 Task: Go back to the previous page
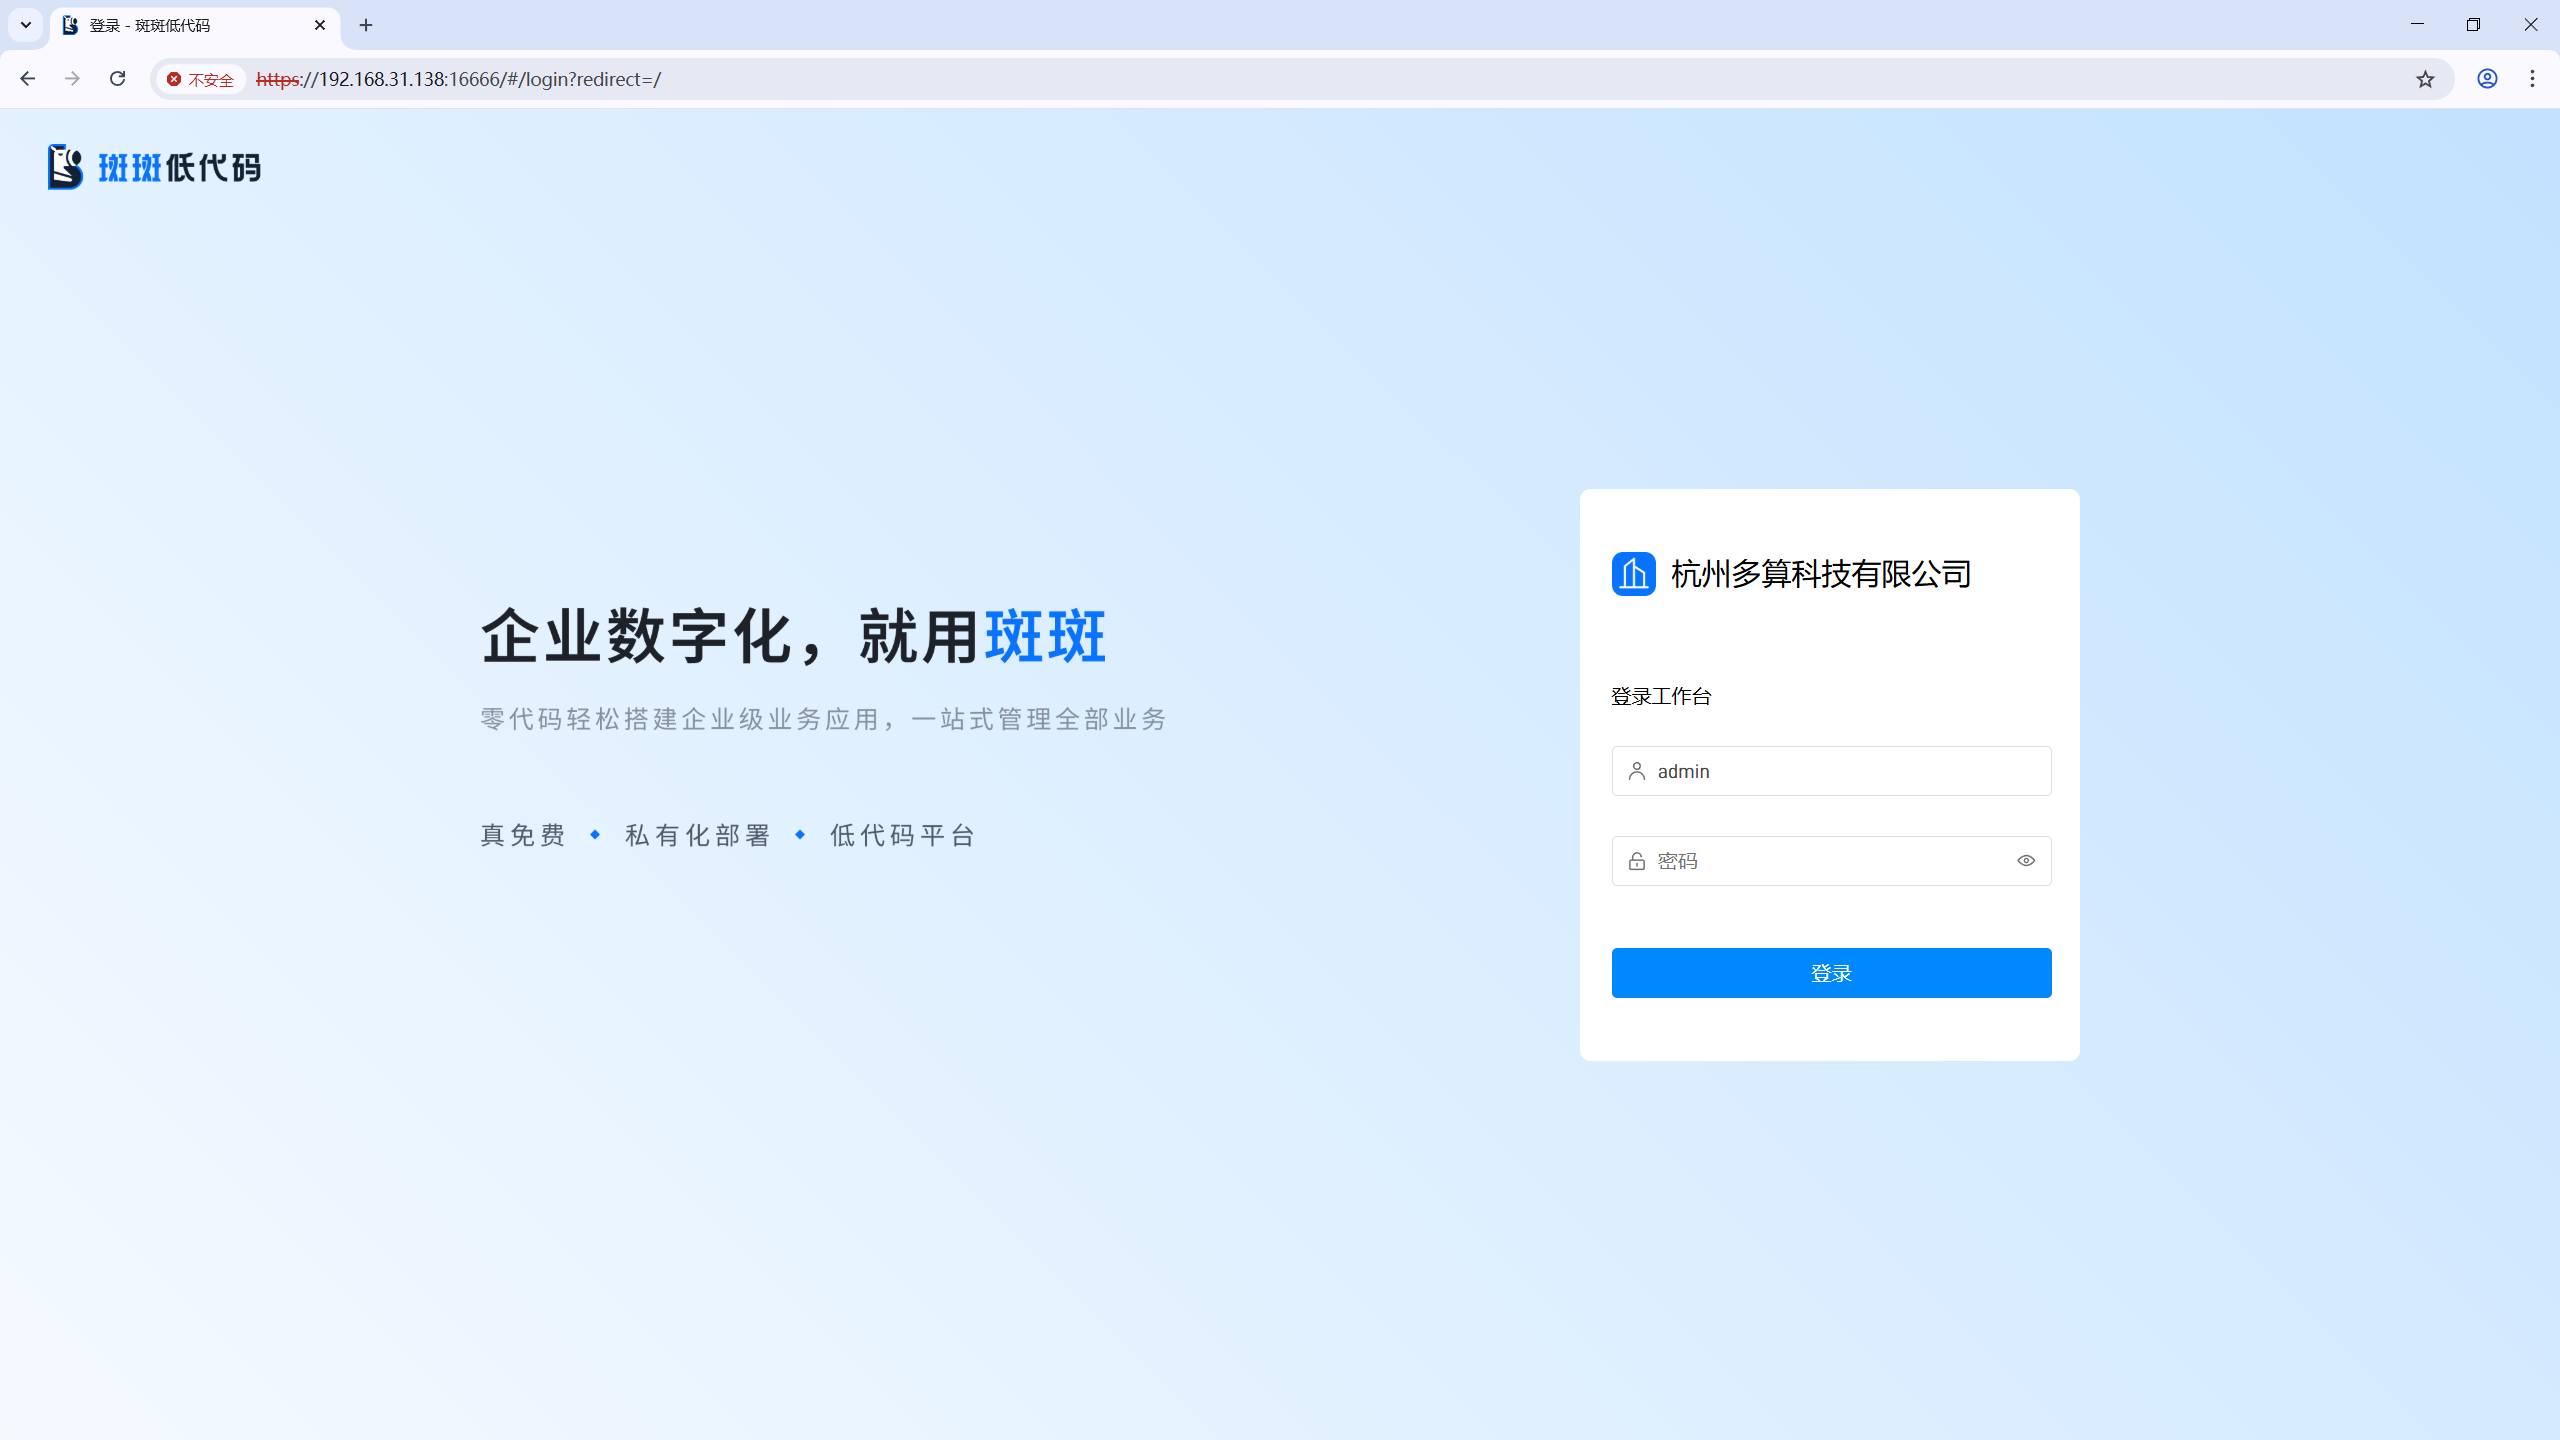click(28, 79)
